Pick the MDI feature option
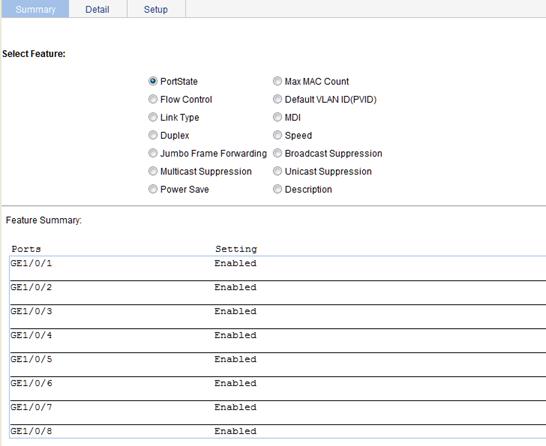Screen dimensions: 546x446 [277, 117]
